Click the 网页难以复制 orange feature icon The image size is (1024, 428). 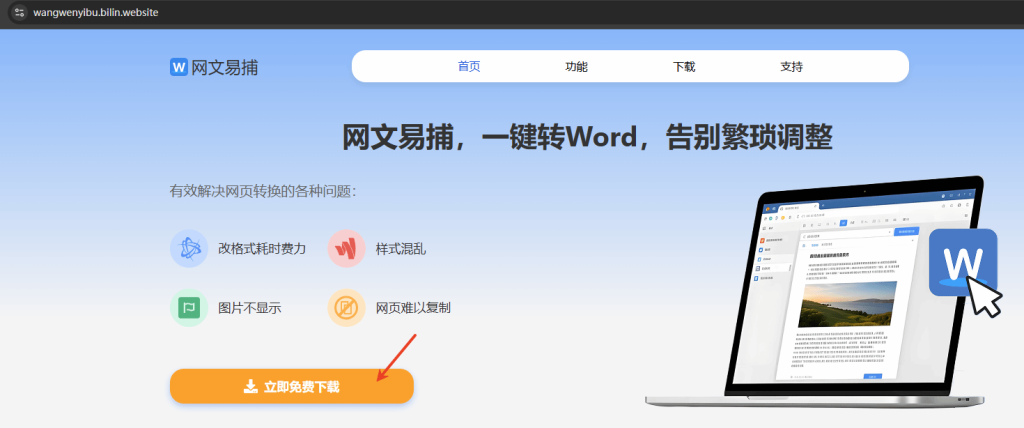click(346, 307)
